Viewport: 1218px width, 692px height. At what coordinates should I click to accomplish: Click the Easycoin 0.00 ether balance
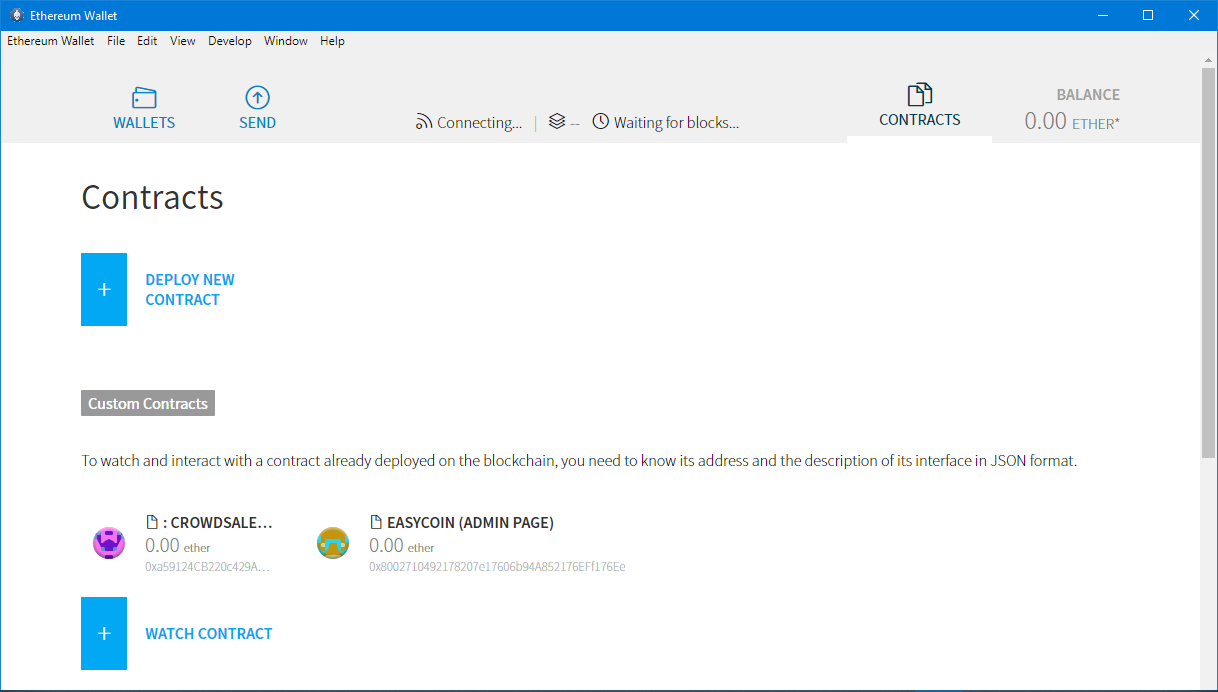402,546
